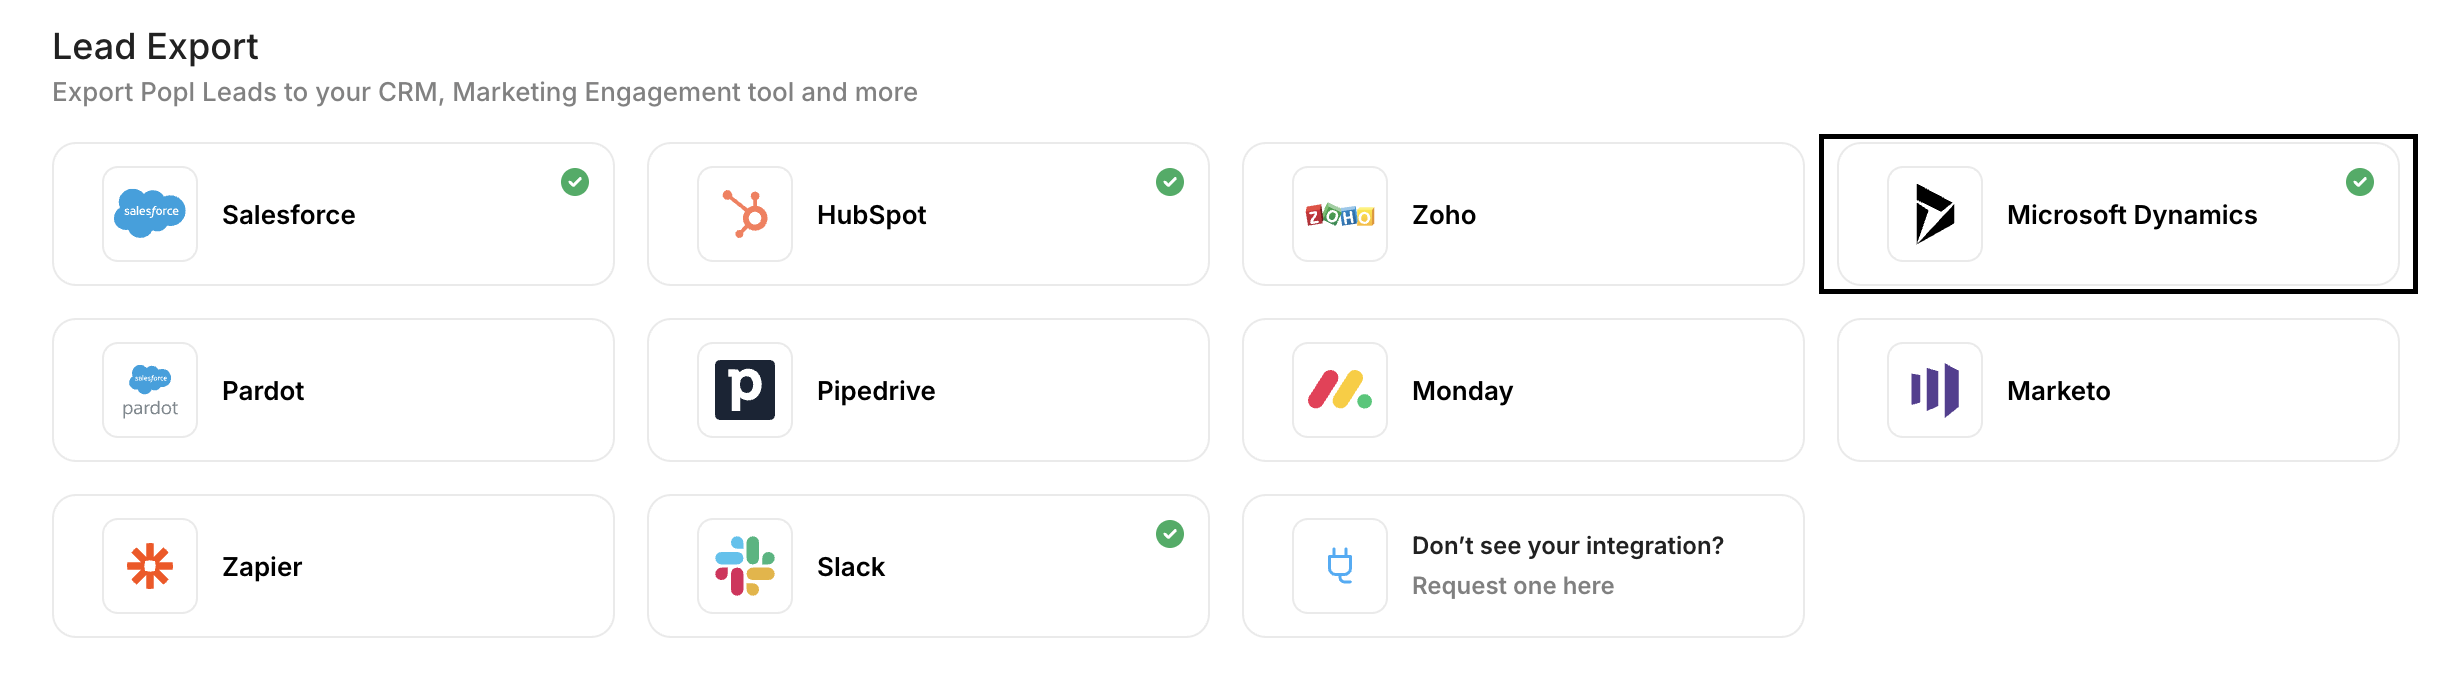Click the green checkmark on Slack card

[1170, 534]
